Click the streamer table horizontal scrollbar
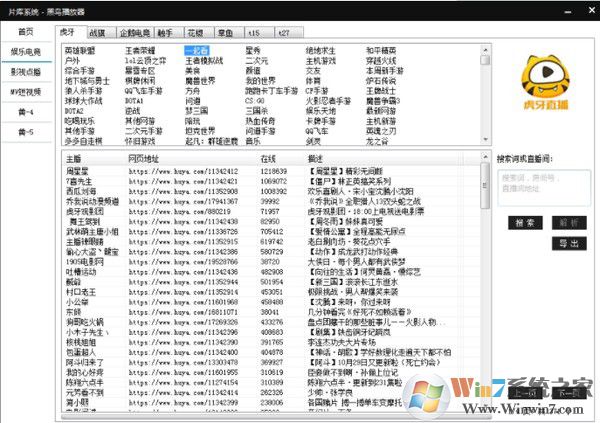This screenshot has height=423, width=600. point(276,416)
